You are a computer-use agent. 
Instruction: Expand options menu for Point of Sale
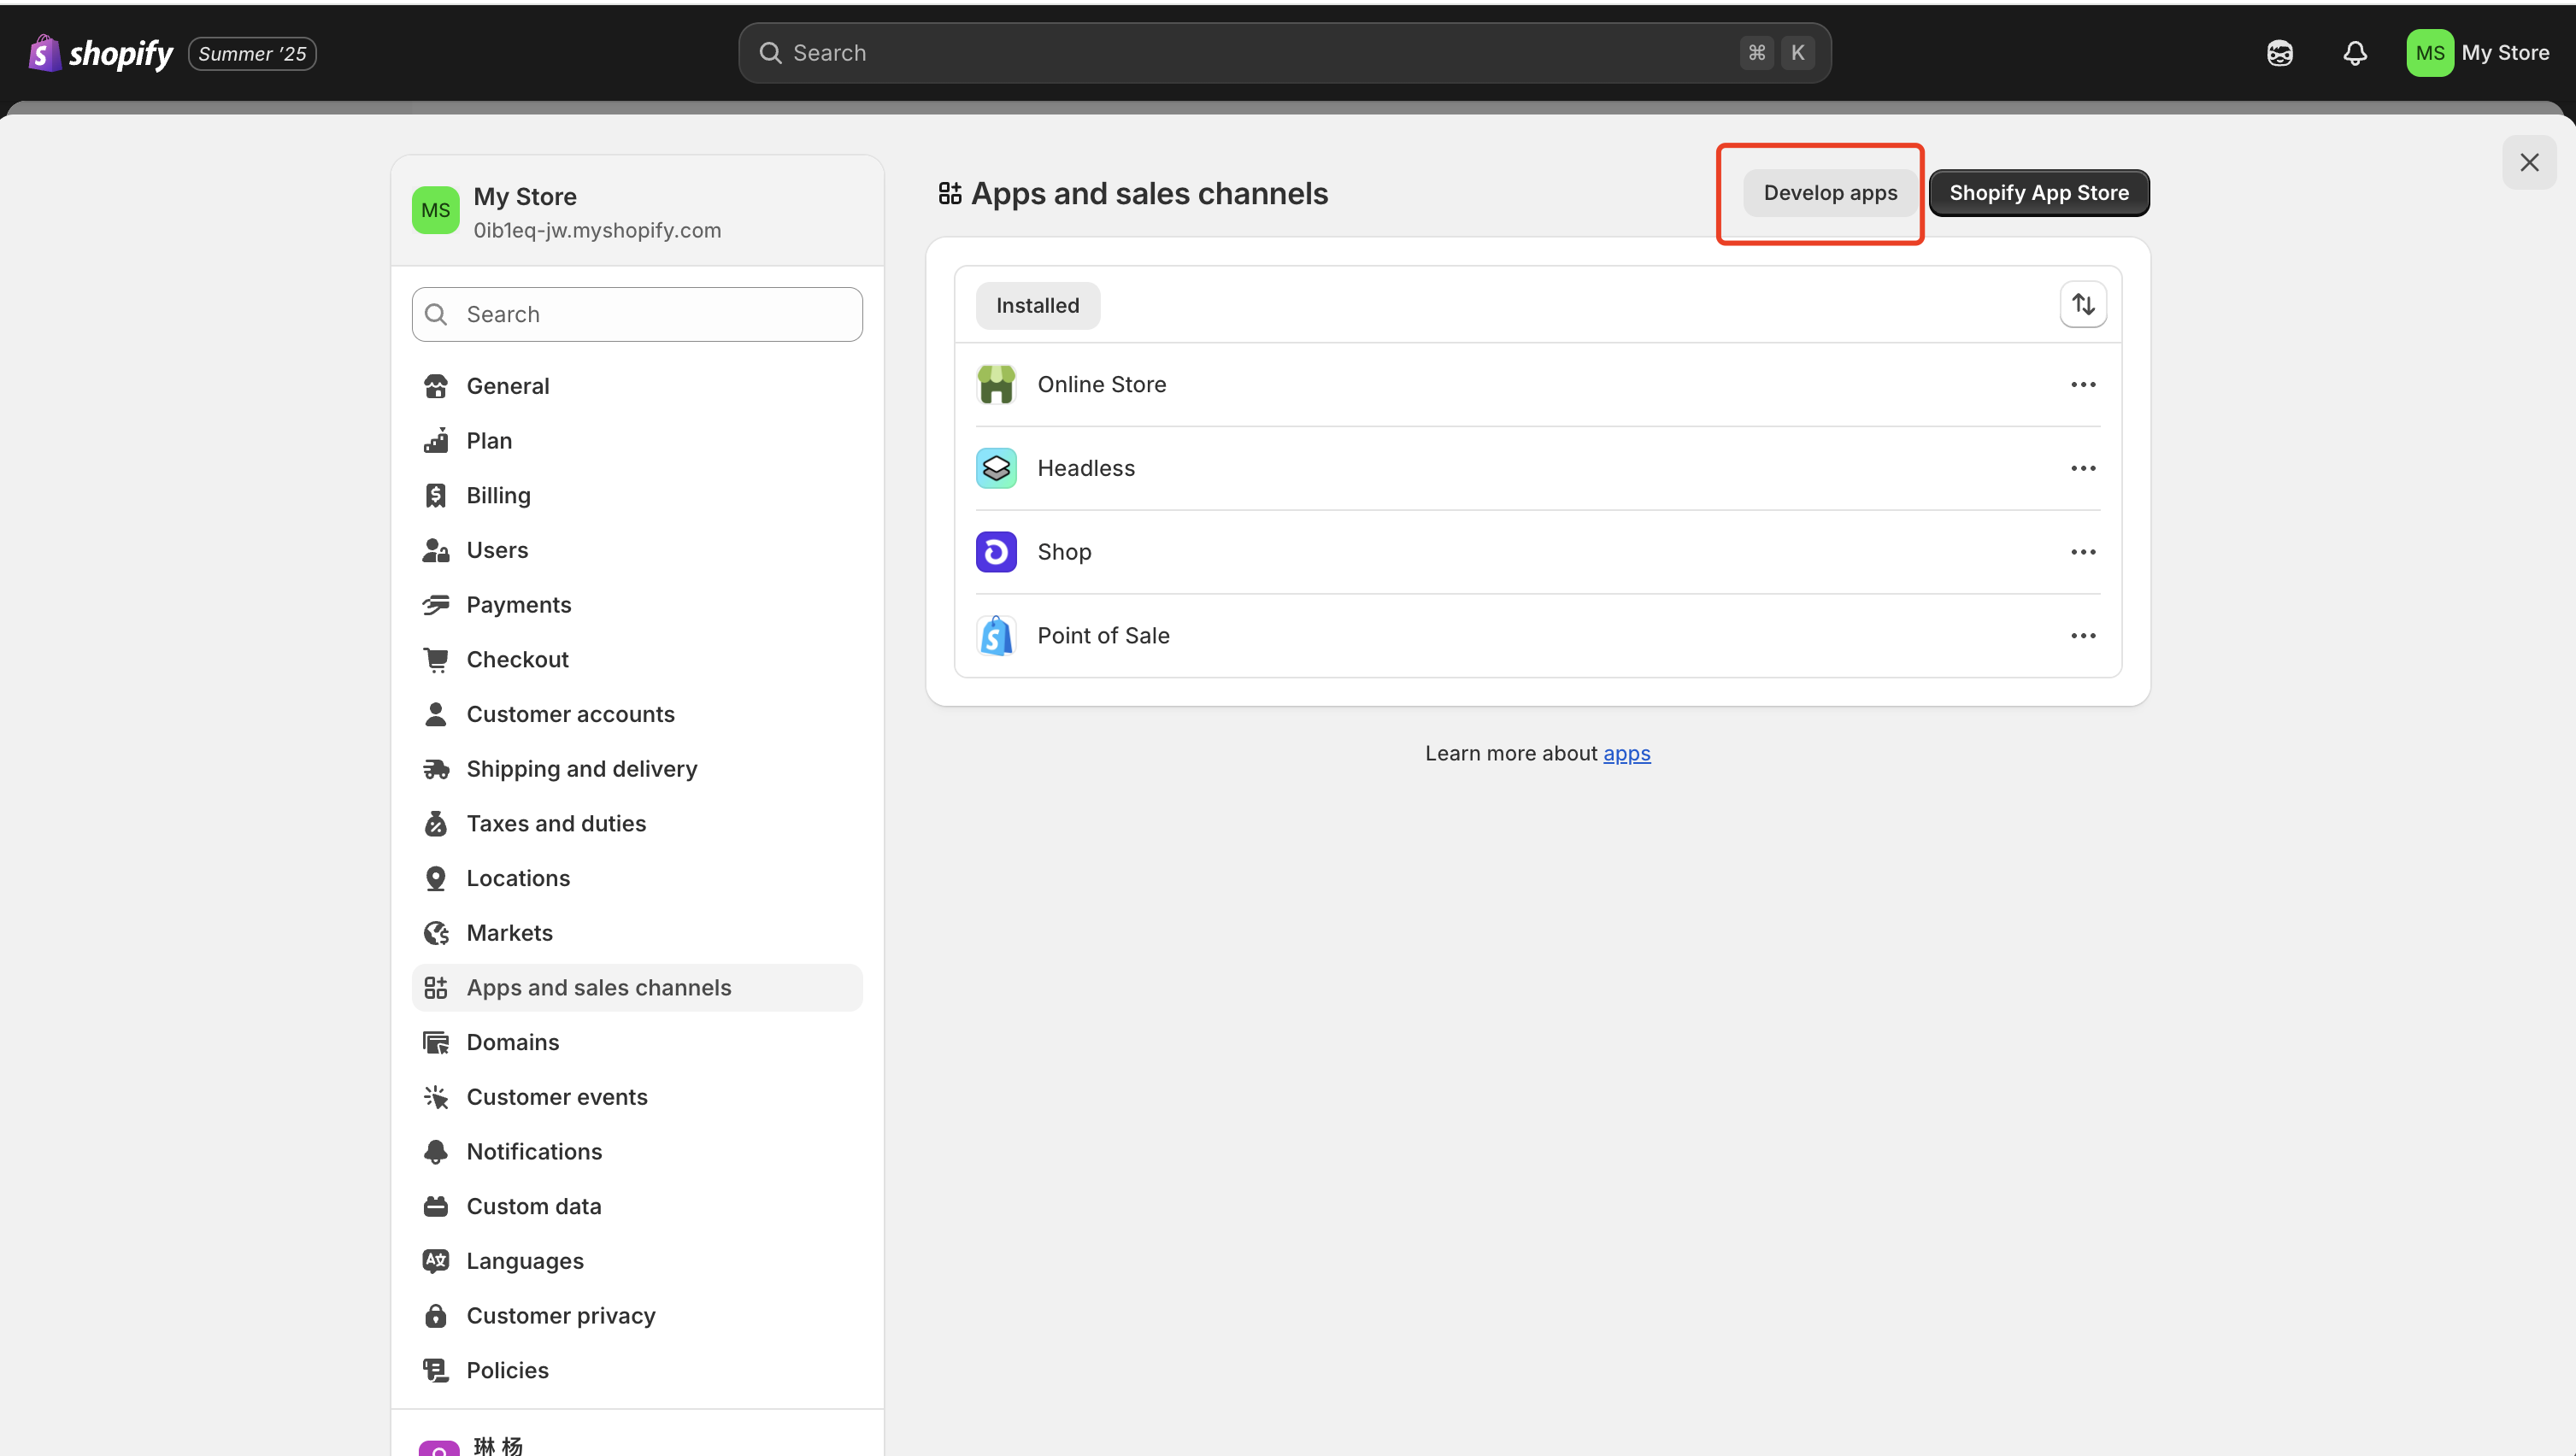[x=2083, y=636]
